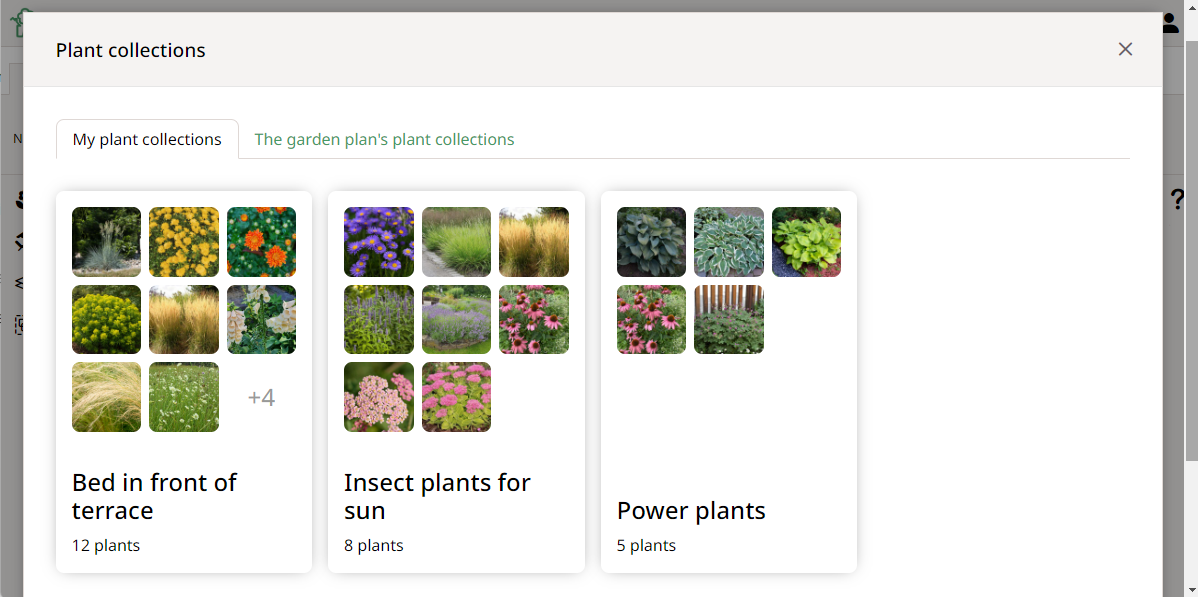Image resolution: width=1198 pixels, height=597 pixels.
Task: Select light pink yarrow thumbnail in Insect plants
Action: pyautogui.click(x=378, y=397)
